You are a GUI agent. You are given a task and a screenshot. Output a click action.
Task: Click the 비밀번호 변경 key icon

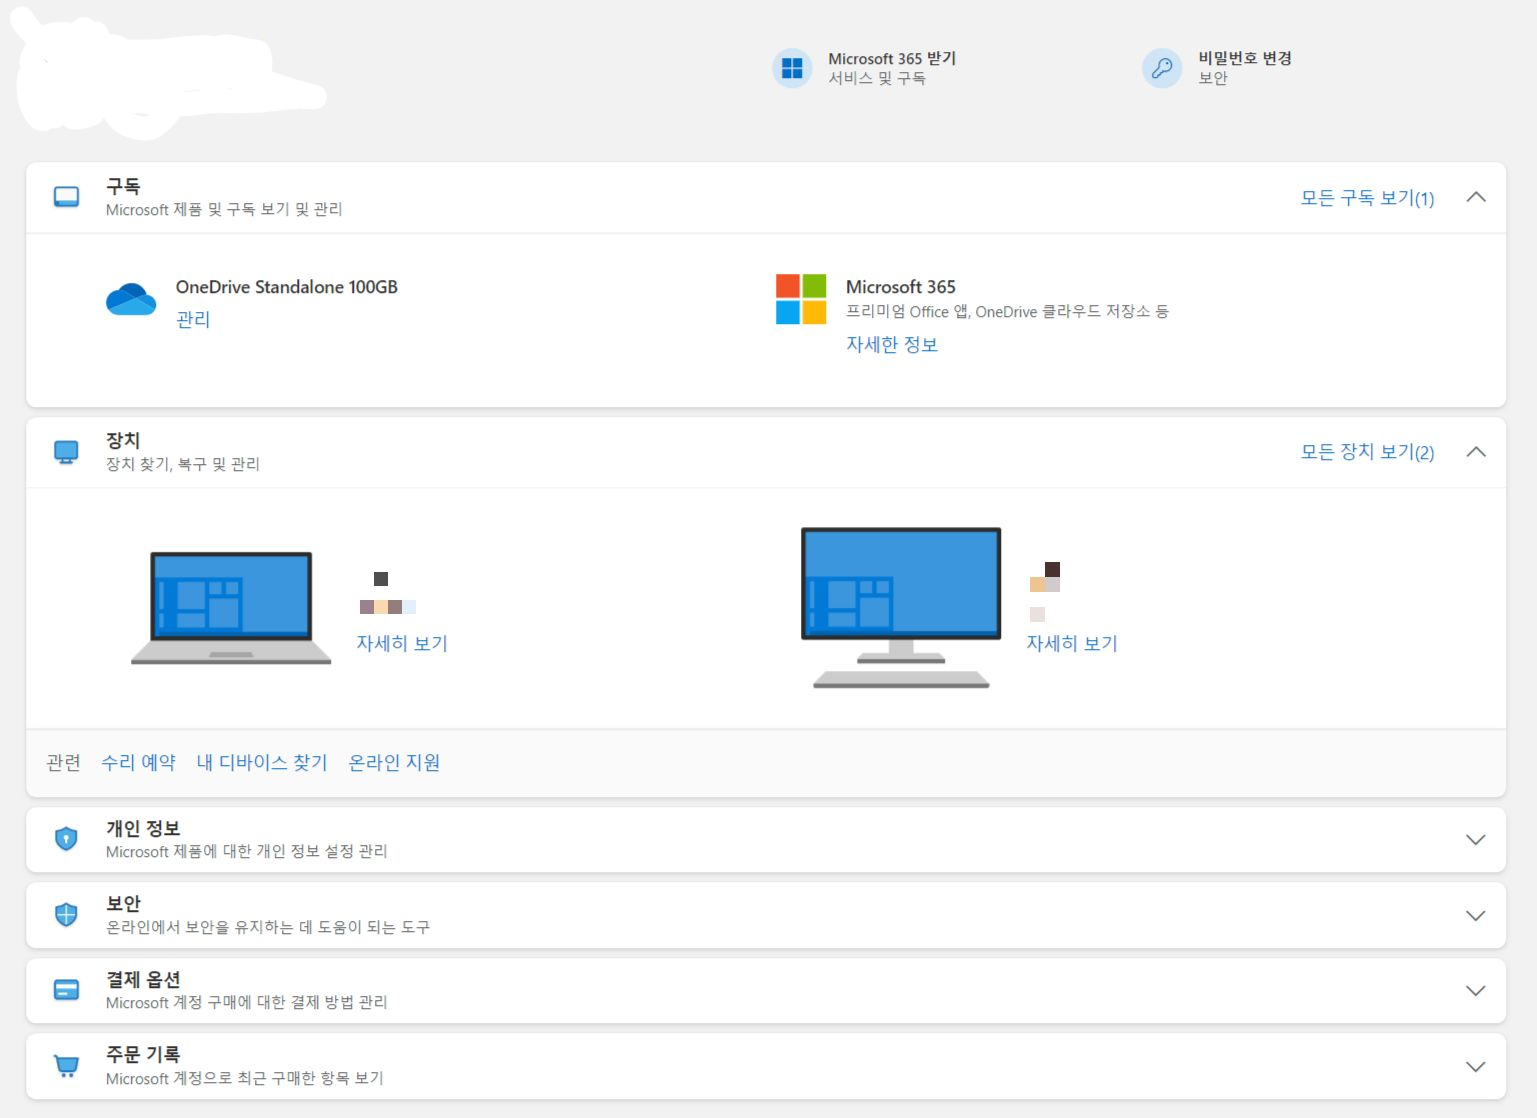click(1162, 68)
